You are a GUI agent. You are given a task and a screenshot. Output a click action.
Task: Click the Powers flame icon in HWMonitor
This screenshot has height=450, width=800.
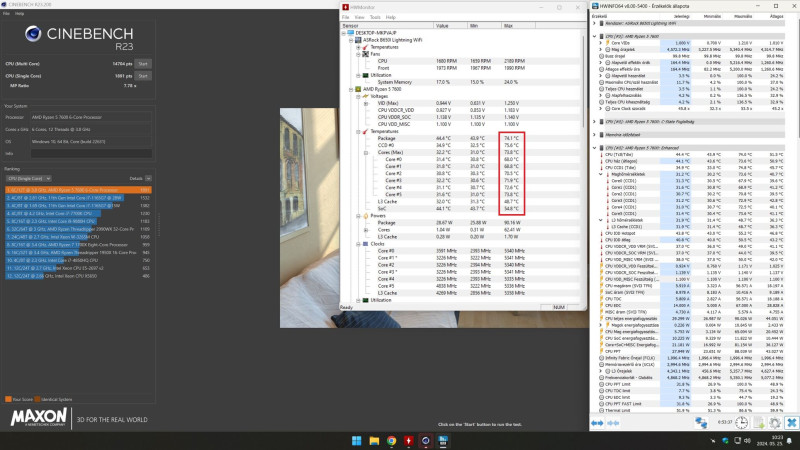click(x=365, y=216)
